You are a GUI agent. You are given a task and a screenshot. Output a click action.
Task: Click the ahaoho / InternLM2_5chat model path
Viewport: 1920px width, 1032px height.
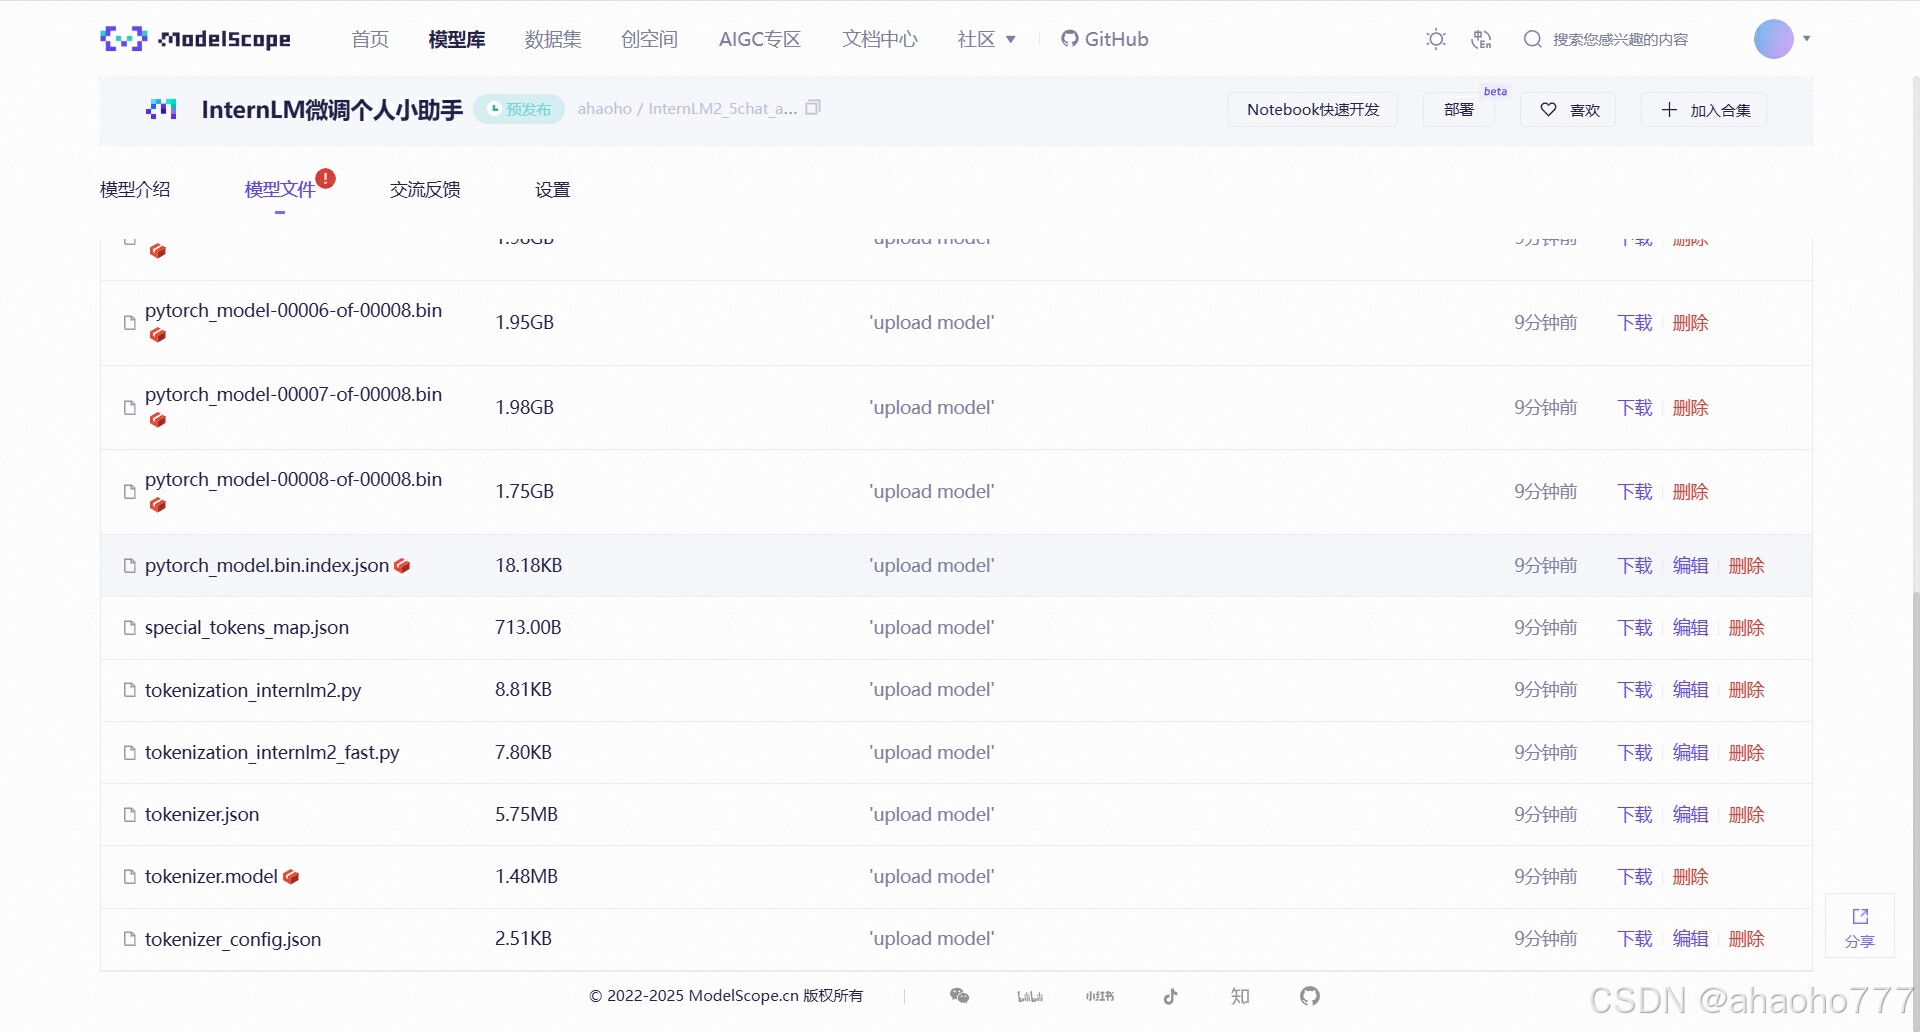(687, 108)
